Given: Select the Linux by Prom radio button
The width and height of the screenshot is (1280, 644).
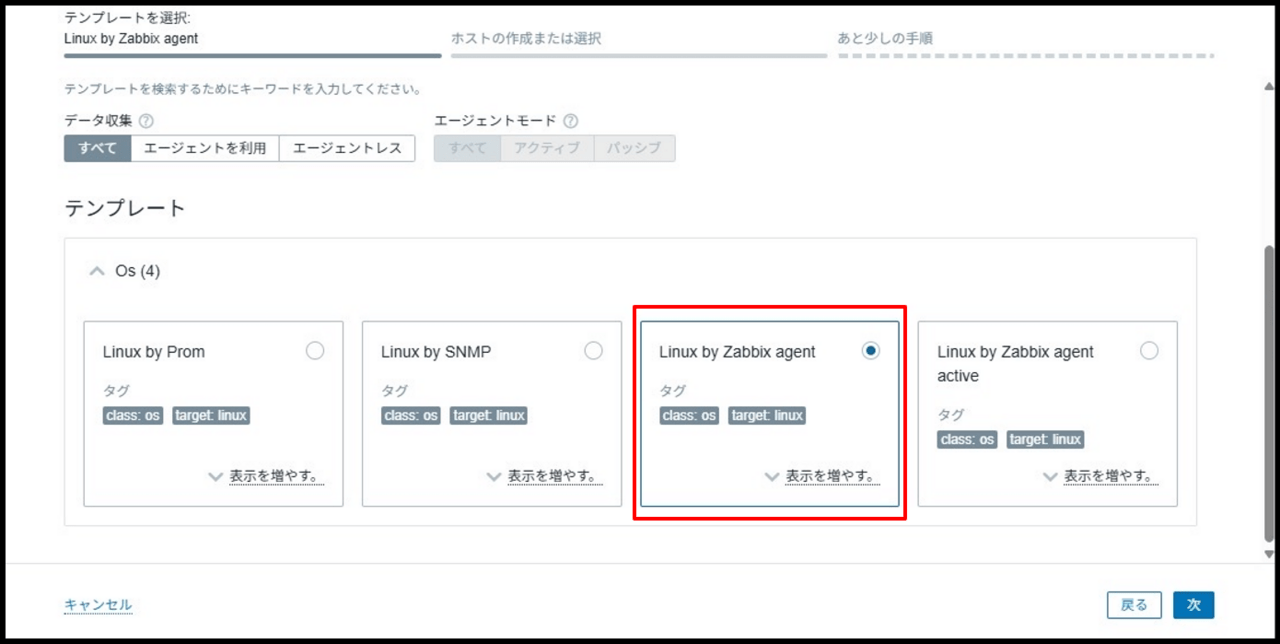Looking at the screenshot, I should [x=315, y=351].
